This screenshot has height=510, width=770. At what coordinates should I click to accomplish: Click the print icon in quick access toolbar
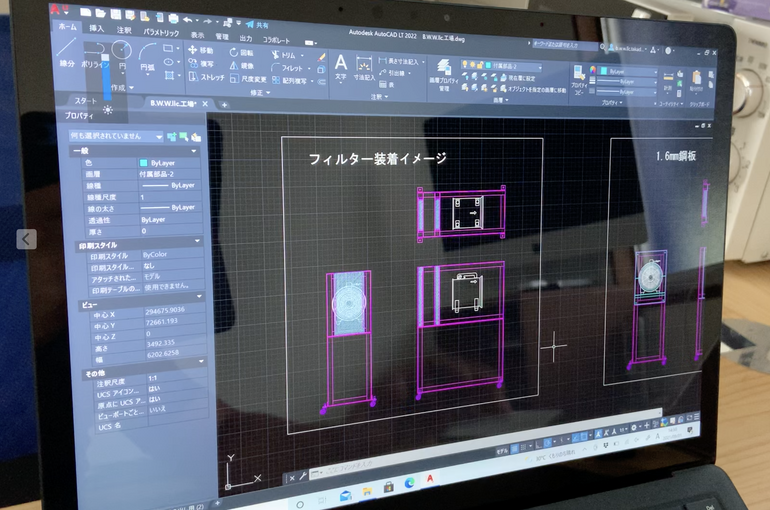coord(173,19)
